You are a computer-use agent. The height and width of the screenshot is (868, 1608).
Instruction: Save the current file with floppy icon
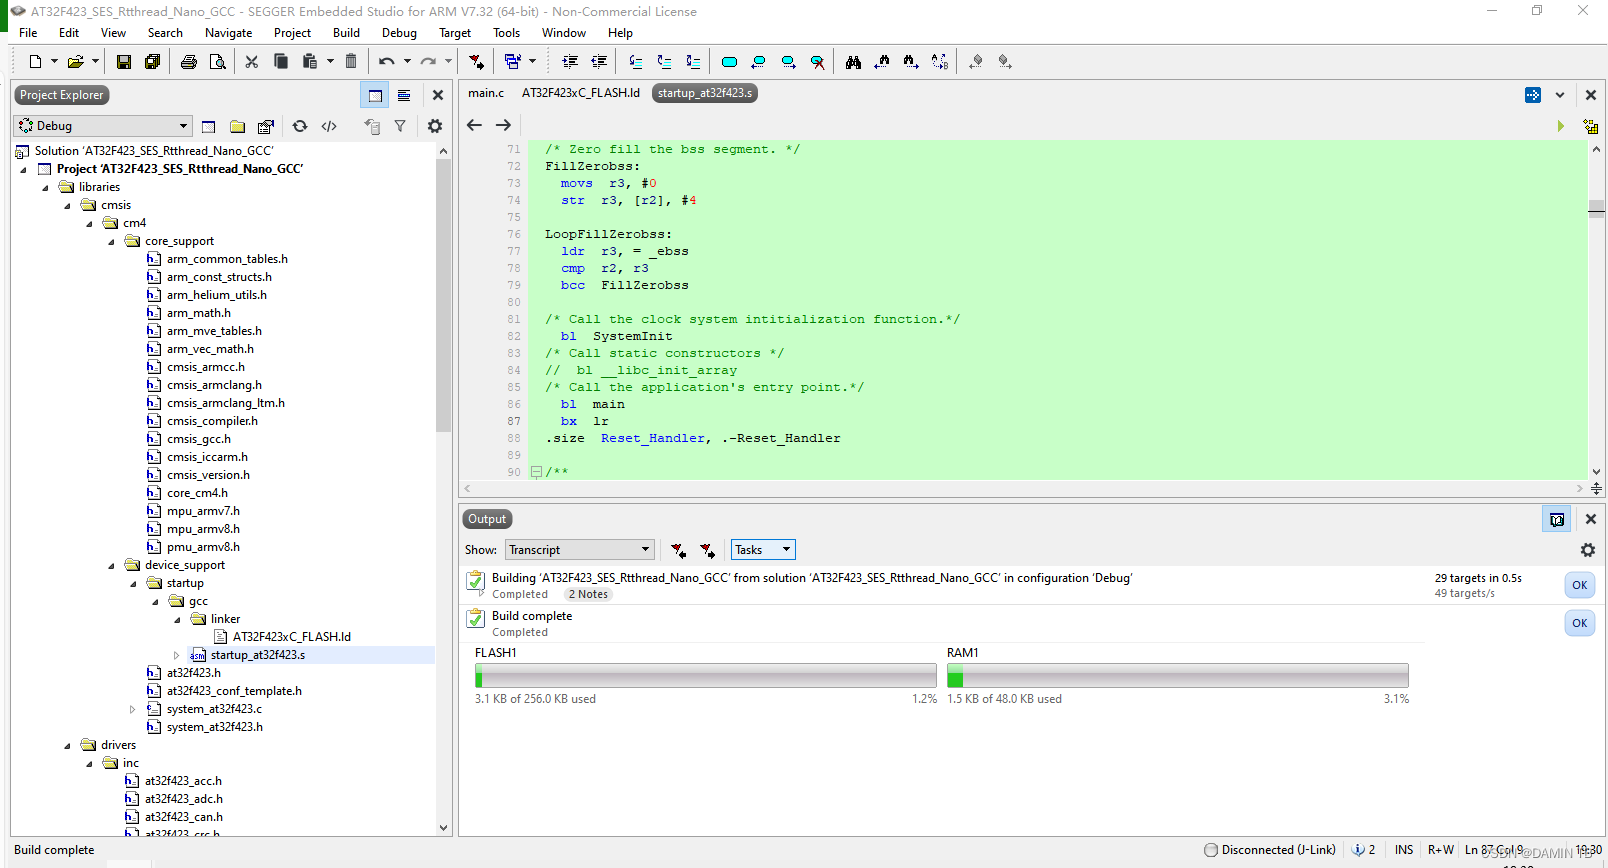click(x=124, y=62)
